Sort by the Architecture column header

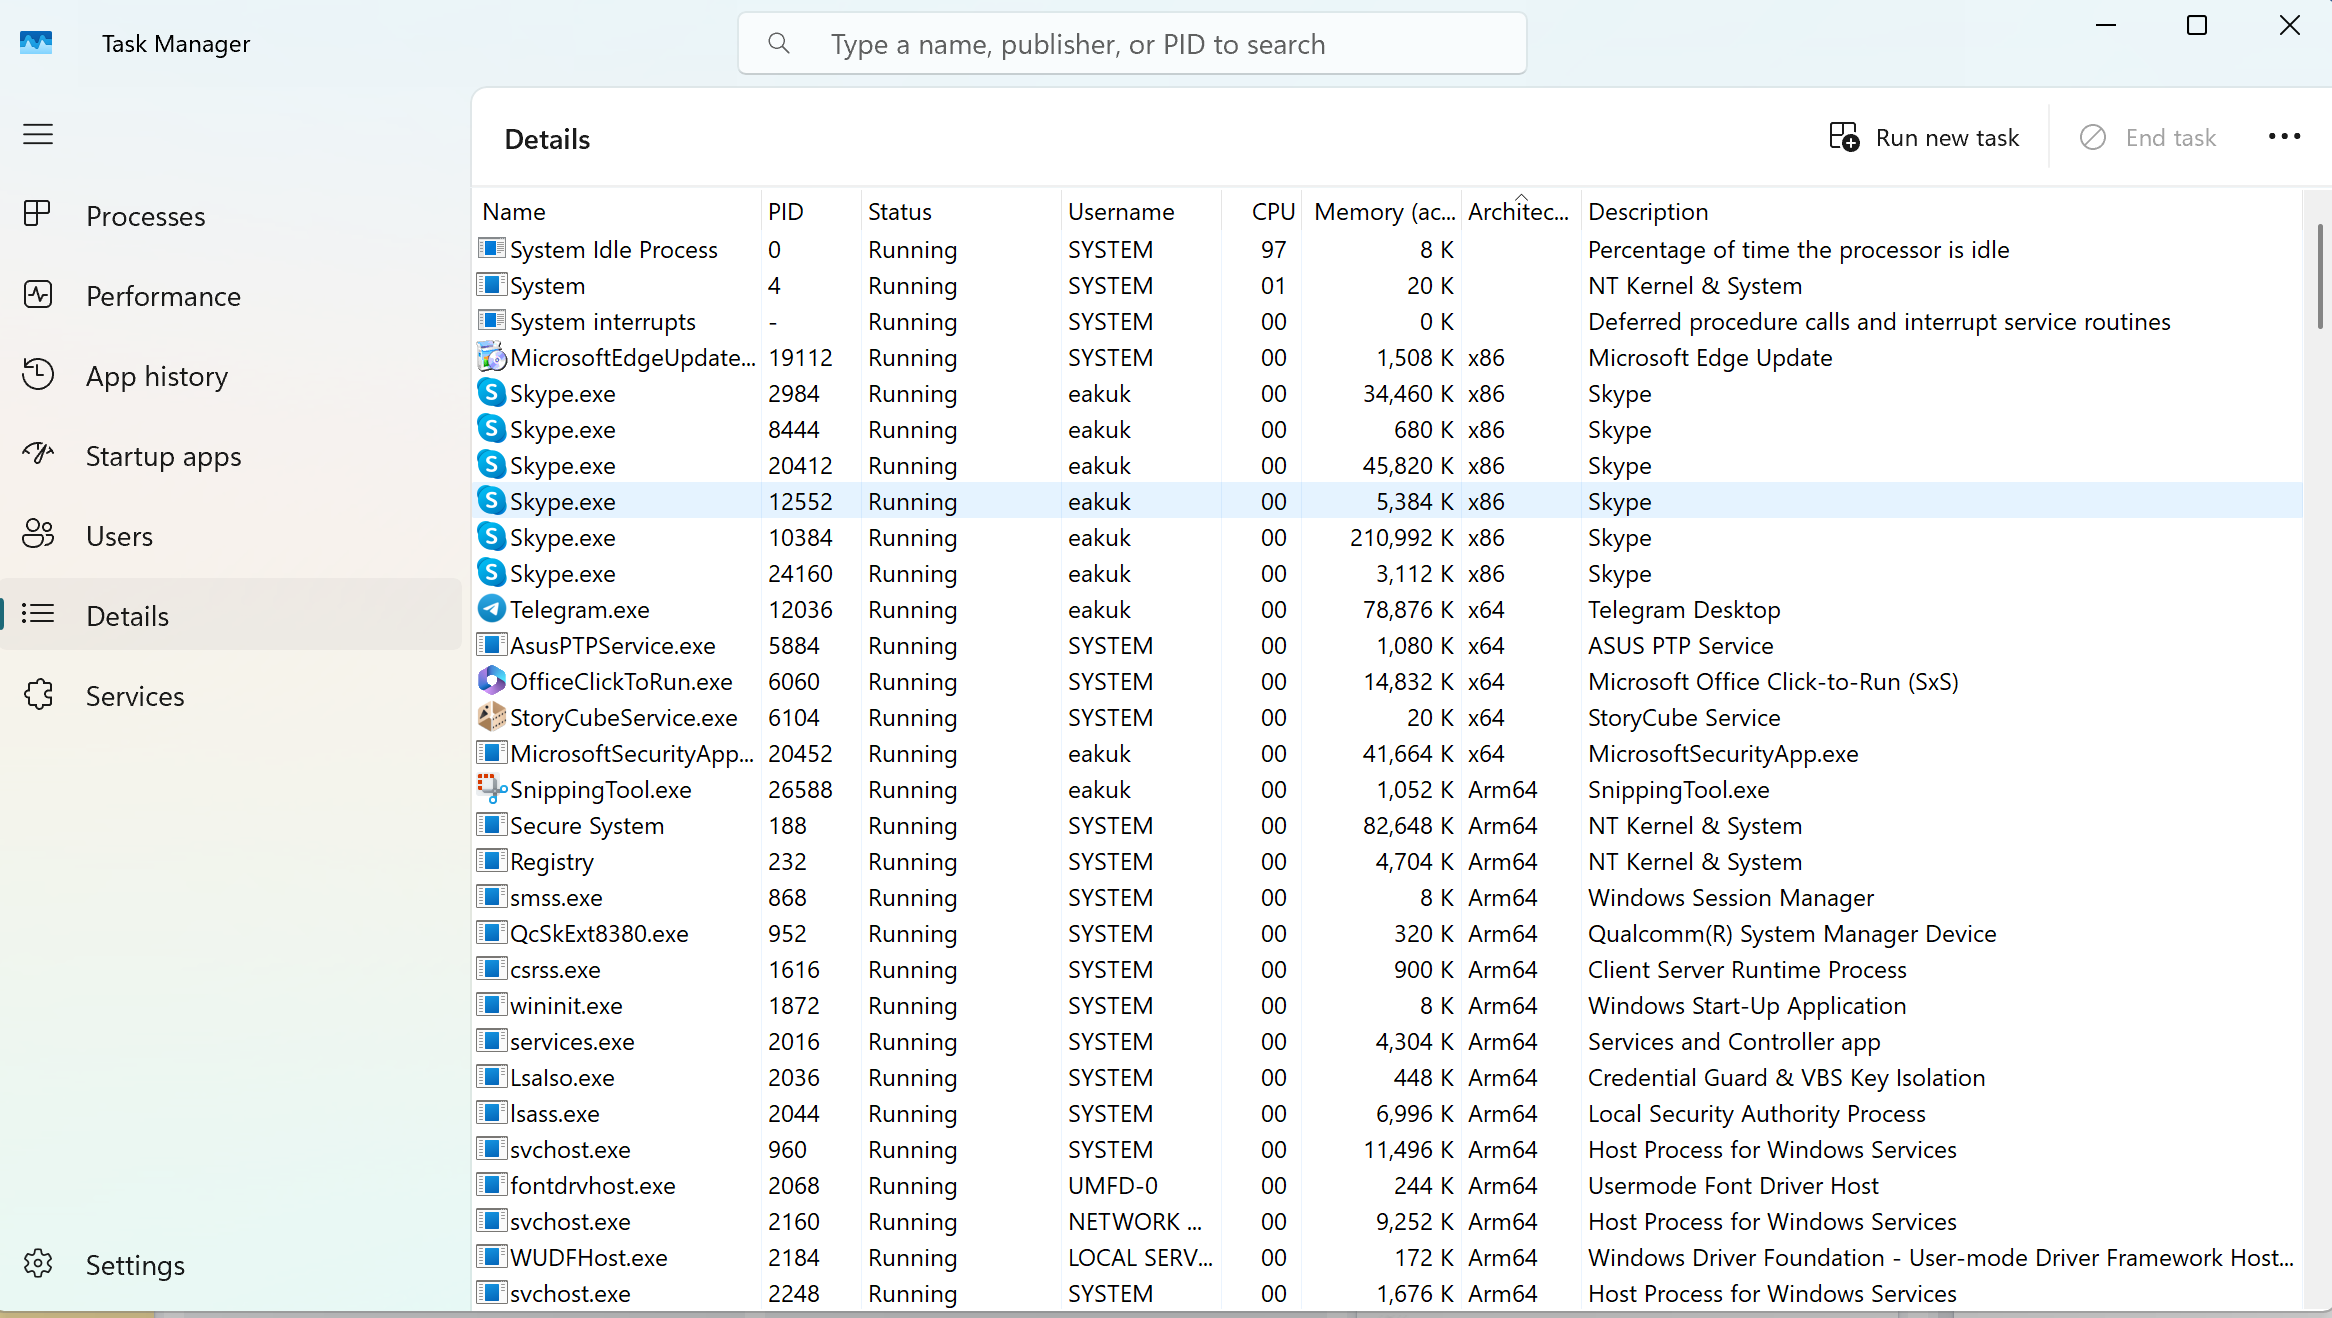point(1521,211)
